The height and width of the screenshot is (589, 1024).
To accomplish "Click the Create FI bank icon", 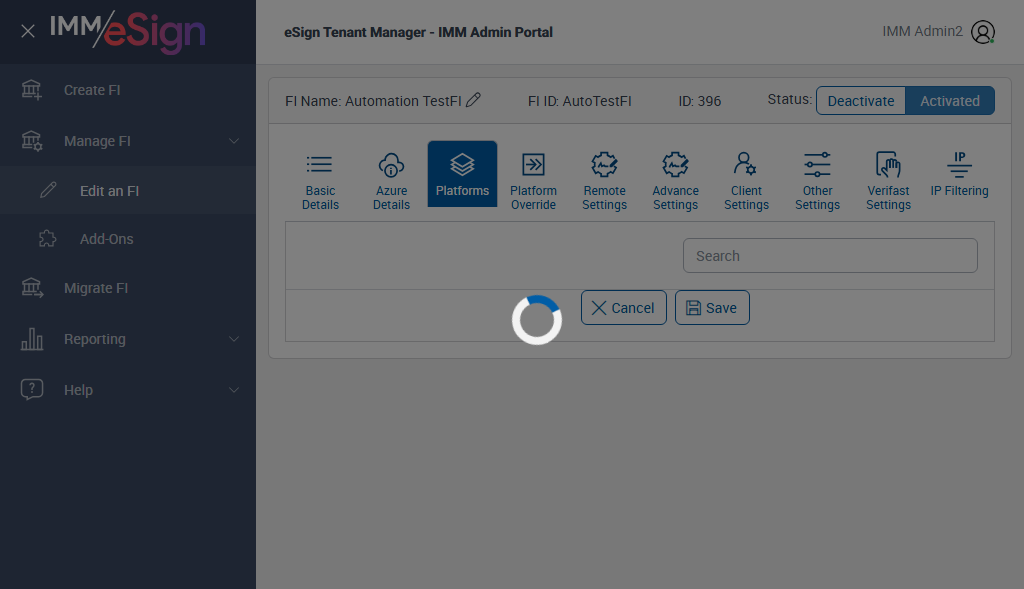I will click(x=31, y=90).
